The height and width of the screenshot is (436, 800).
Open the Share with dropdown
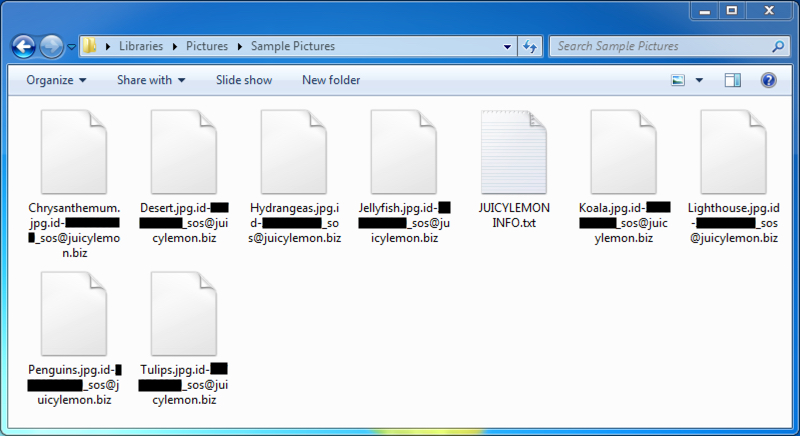[151, 80]
